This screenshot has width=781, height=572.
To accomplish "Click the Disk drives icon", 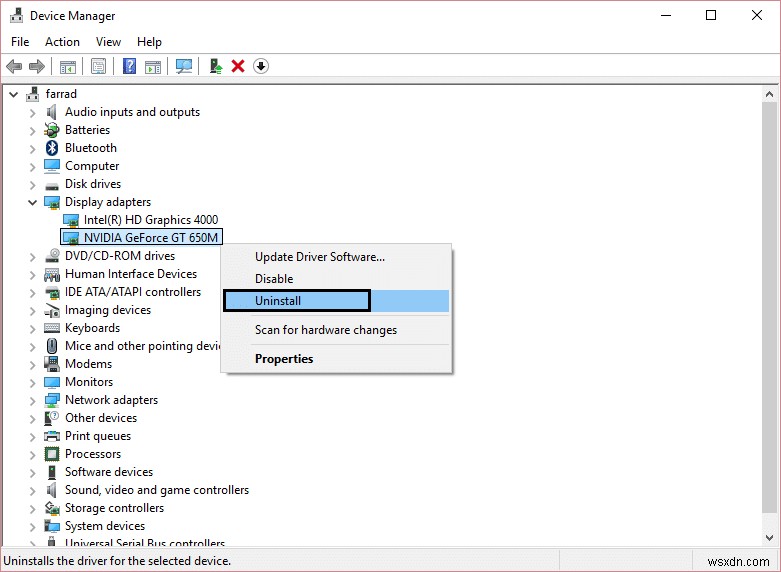I will pyautogui.click(x=52, y=185).
